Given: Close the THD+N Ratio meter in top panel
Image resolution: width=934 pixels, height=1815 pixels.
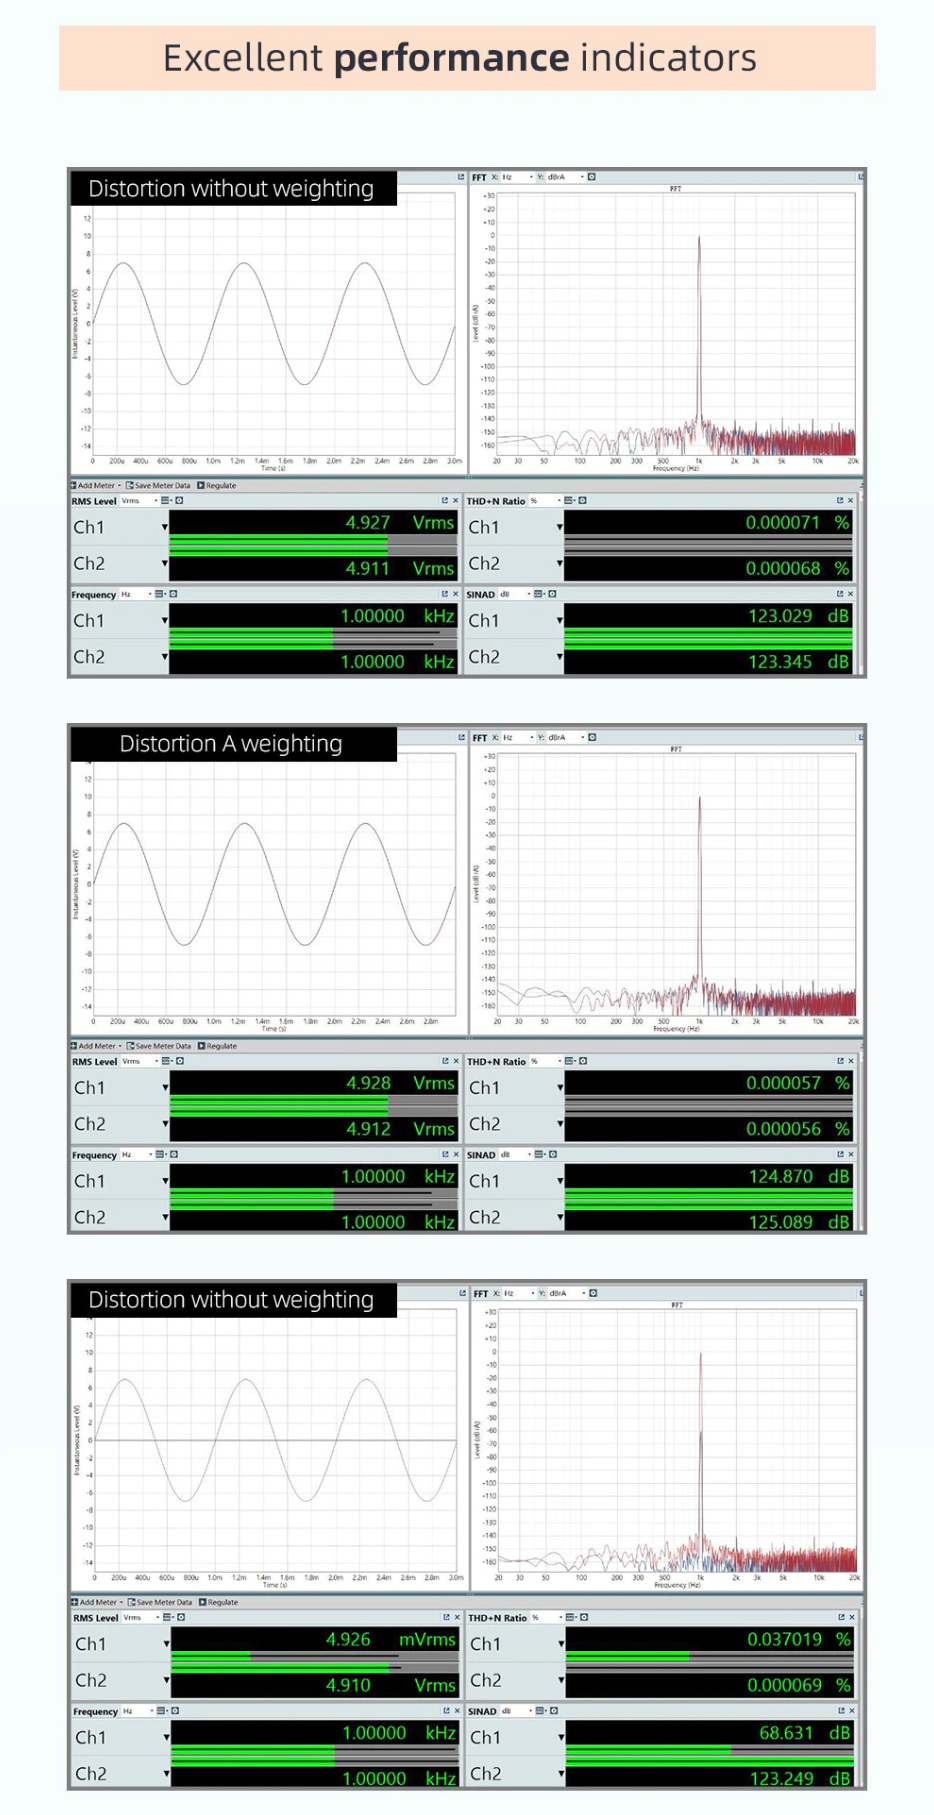Looking at the screenshot, I should click(x=851, y=501).
